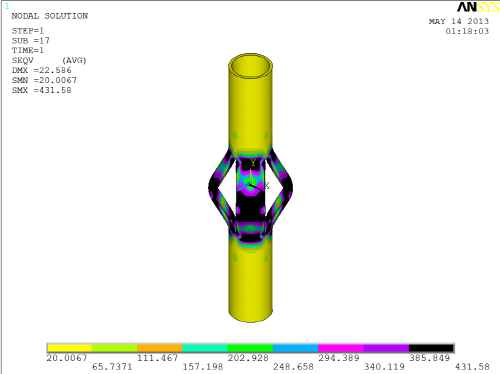Image resolution: width=500 pixels, height=374 pixels.
Task: Click the orange 111.467 legend band
Action: [x=160, y=348]
